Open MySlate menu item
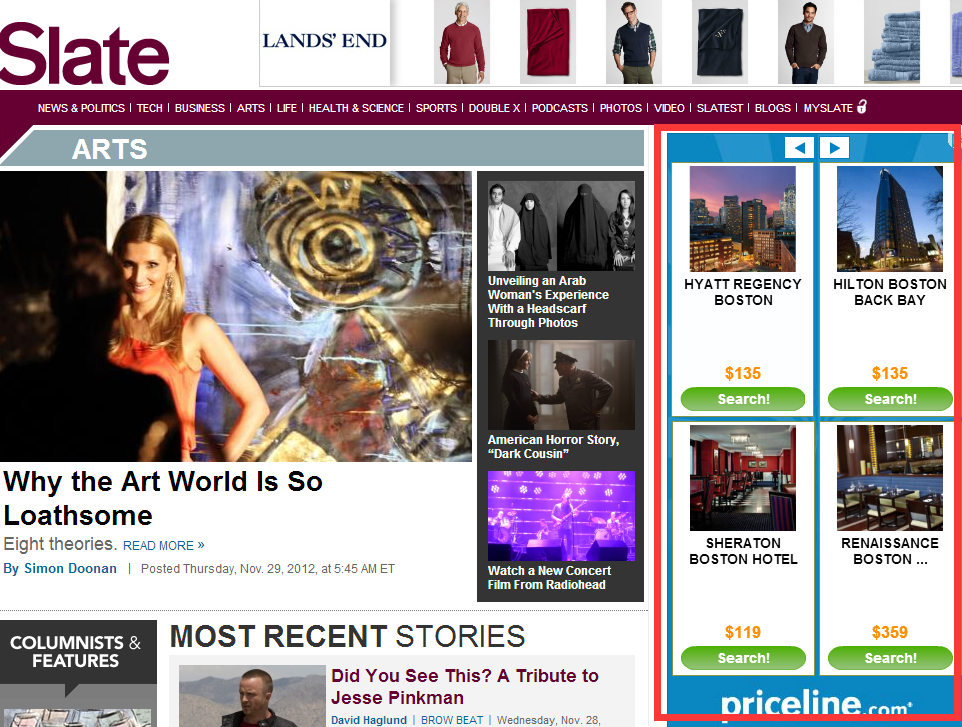 pyautogui.click(x=828, y=108)
